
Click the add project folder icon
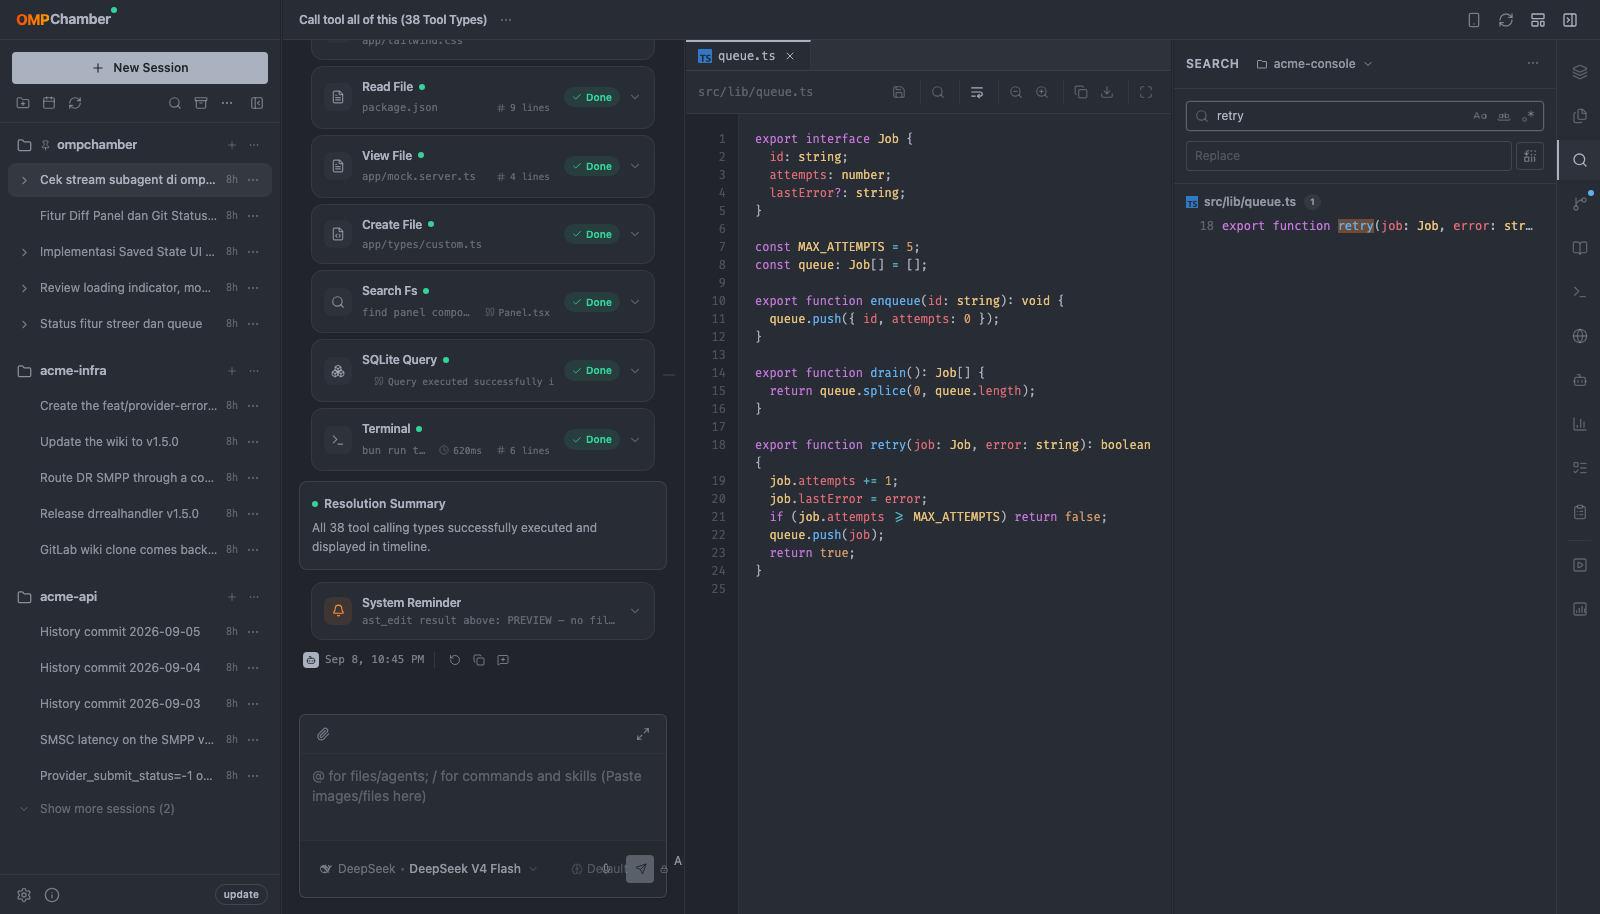[23, 103]
